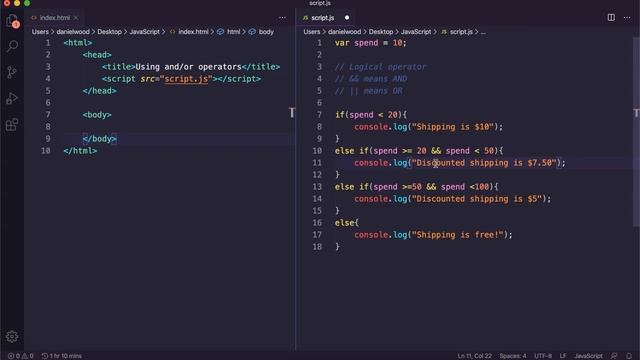Open the Explorer view in activity bar
Viewport: 640px width, 360px height.
click(12, 20)
